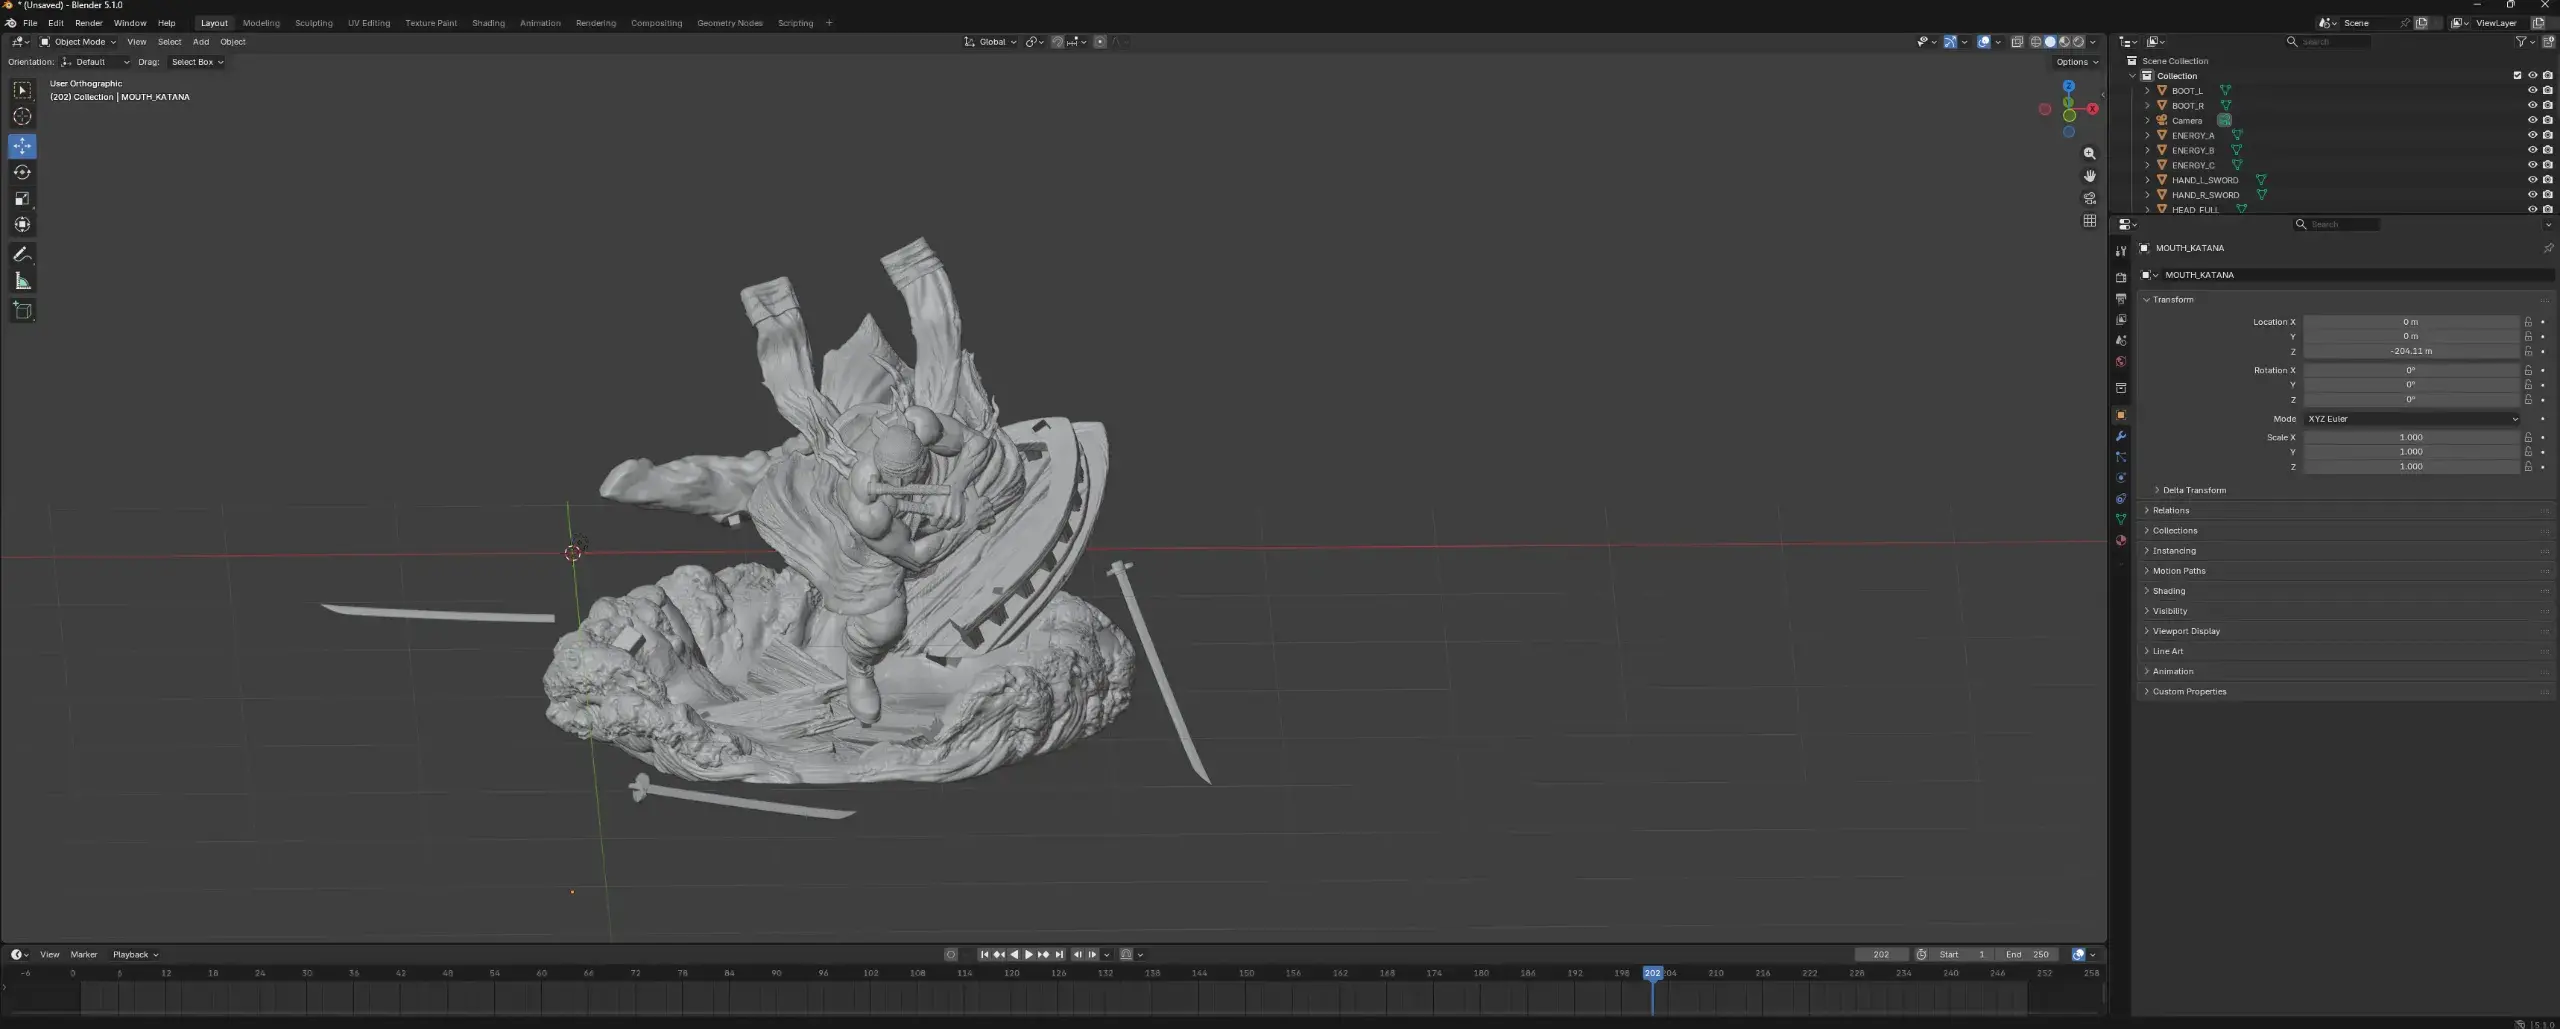Image resolution: width=2560 pixels, height=1029 pixels.
Task: Toggle viewport X-ray mode
Action: pyautogui.click(x=2017, y=42)
